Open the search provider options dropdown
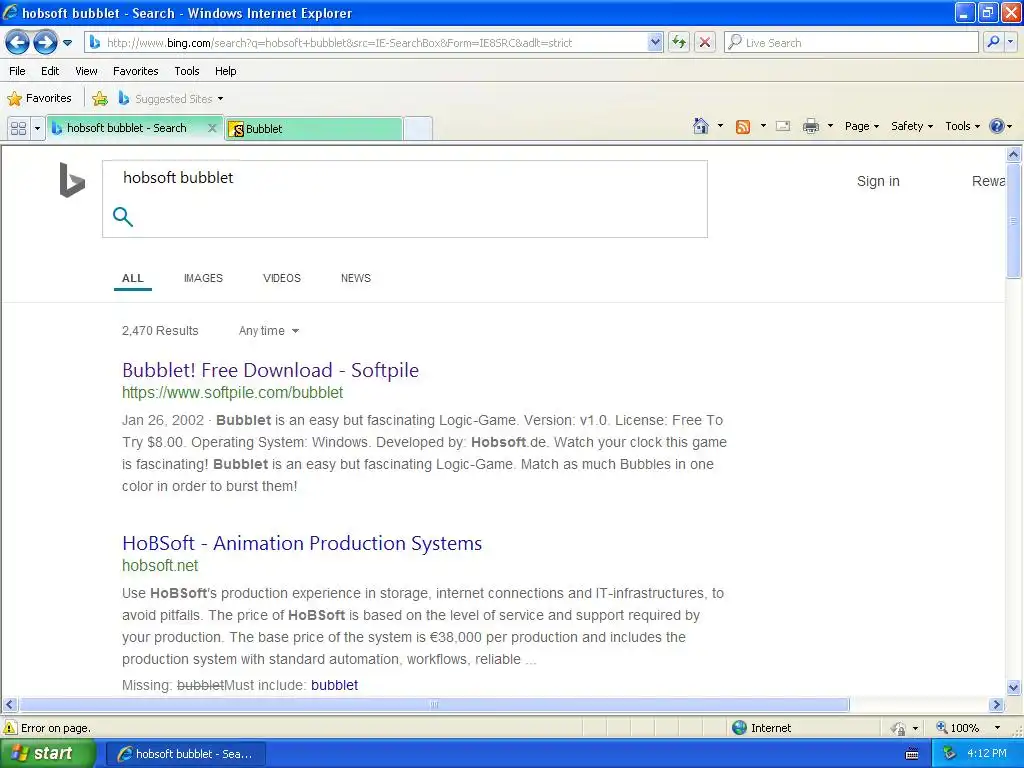Screen dimensions: 1024x768 (1011, 42)
